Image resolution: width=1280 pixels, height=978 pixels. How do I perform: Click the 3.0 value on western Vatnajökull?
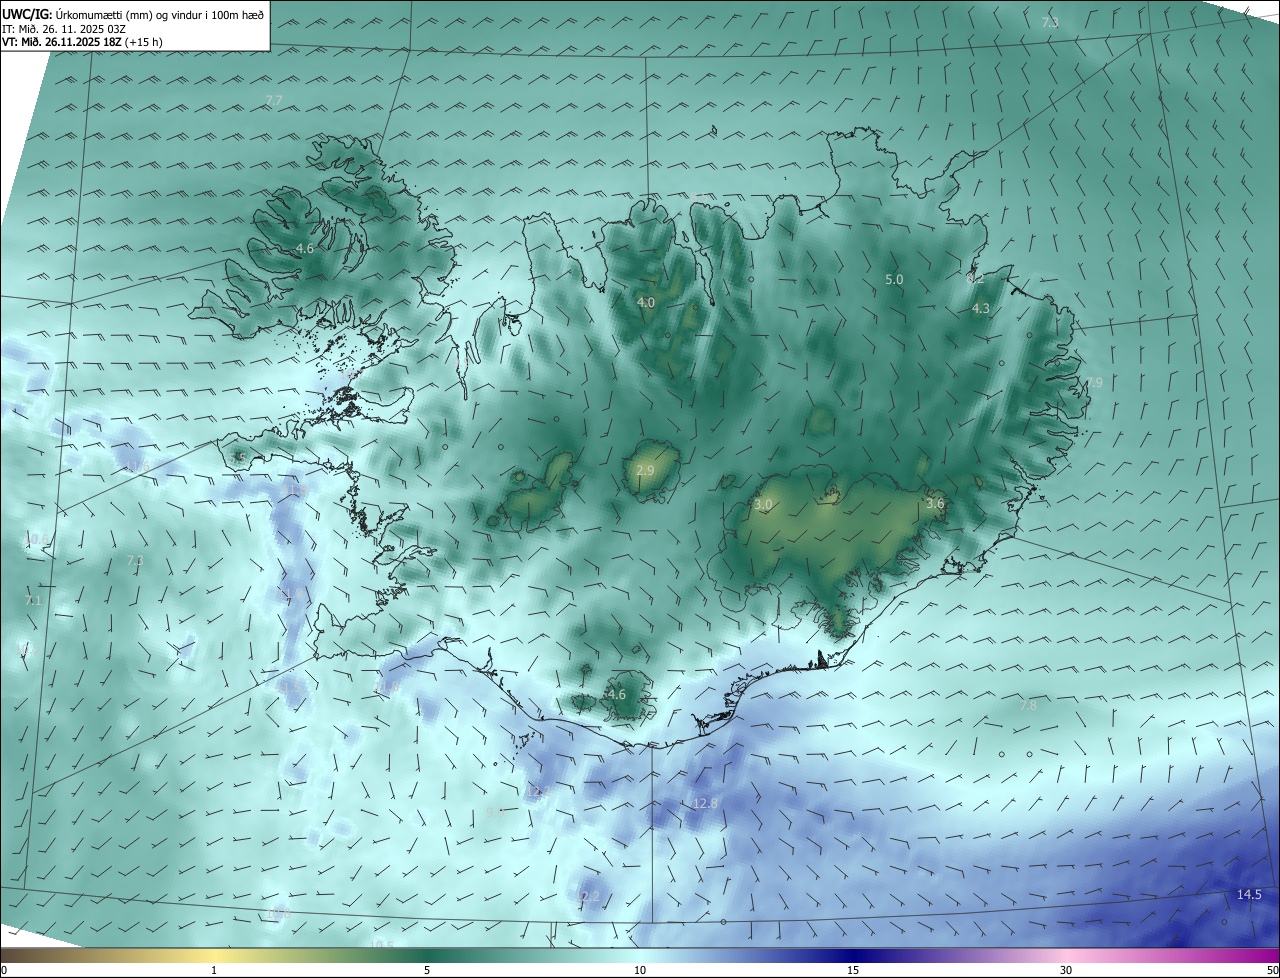[763, 505]
